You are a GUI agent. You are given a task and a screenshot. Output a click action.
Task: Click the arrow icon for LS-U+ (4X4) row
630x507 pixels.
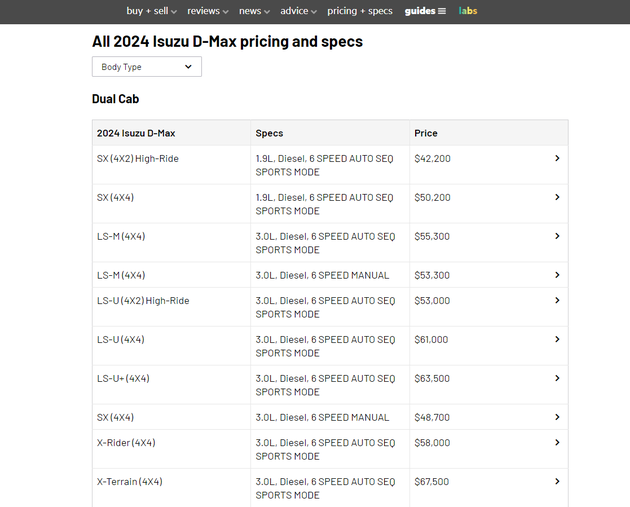click(557, 379)
